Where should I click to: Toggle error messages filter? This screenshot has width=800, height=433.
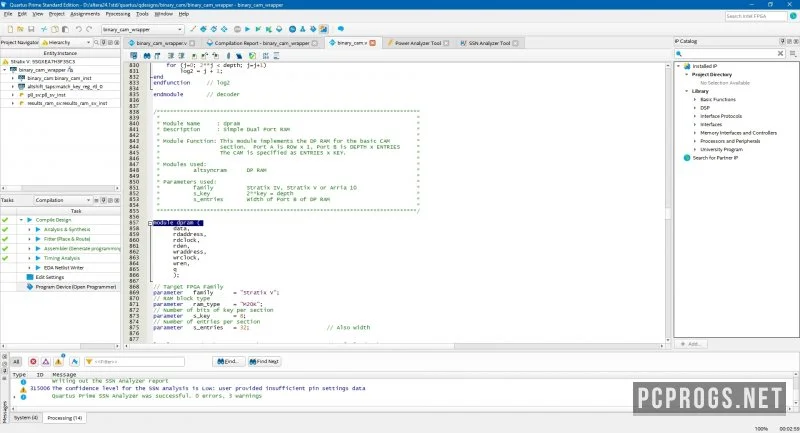point(33,362)
